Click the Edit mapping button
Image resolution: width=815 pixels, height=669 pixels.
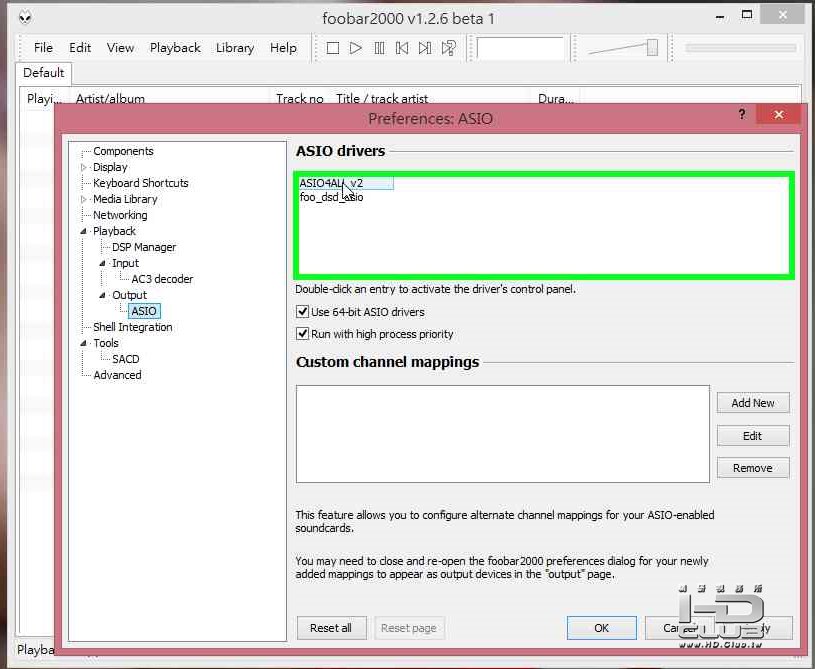pyautogui.click(x=753, y=436)
